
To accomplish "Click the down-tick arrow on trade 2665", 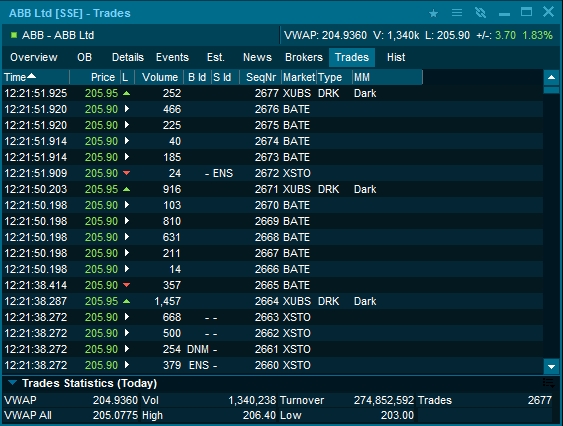I will click(x=126, y=285).
